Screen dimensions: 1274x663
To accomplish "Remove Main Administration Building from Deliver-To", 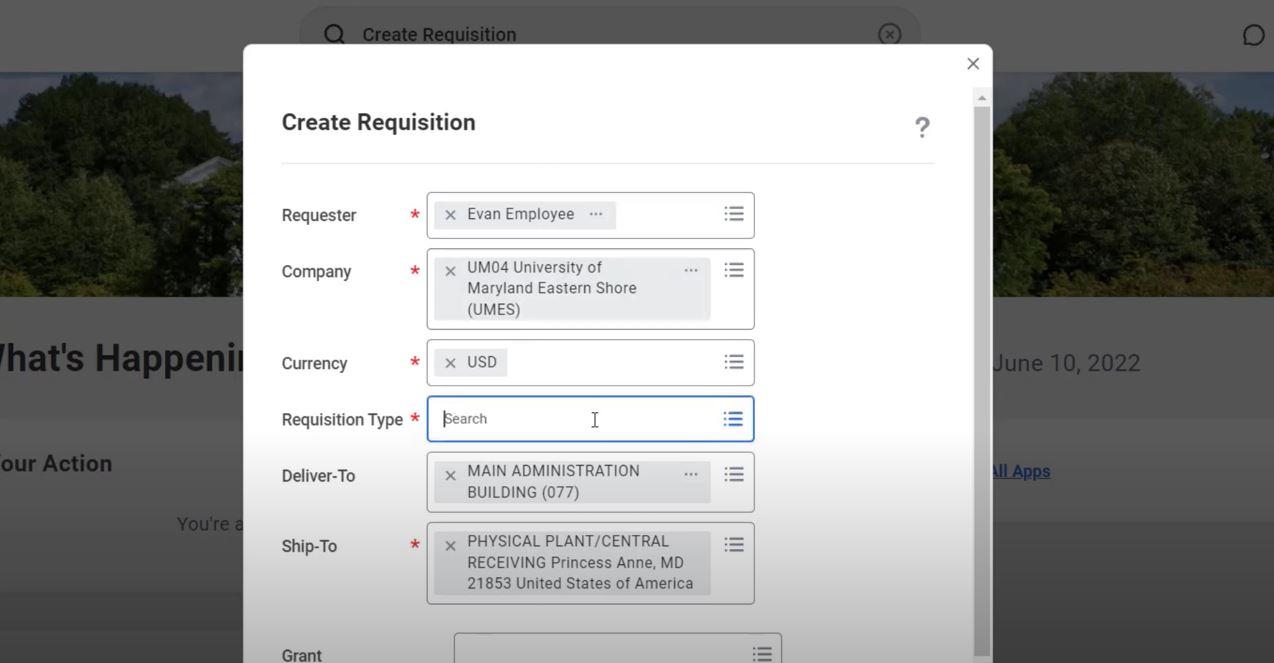I will [x=450, y=475].
